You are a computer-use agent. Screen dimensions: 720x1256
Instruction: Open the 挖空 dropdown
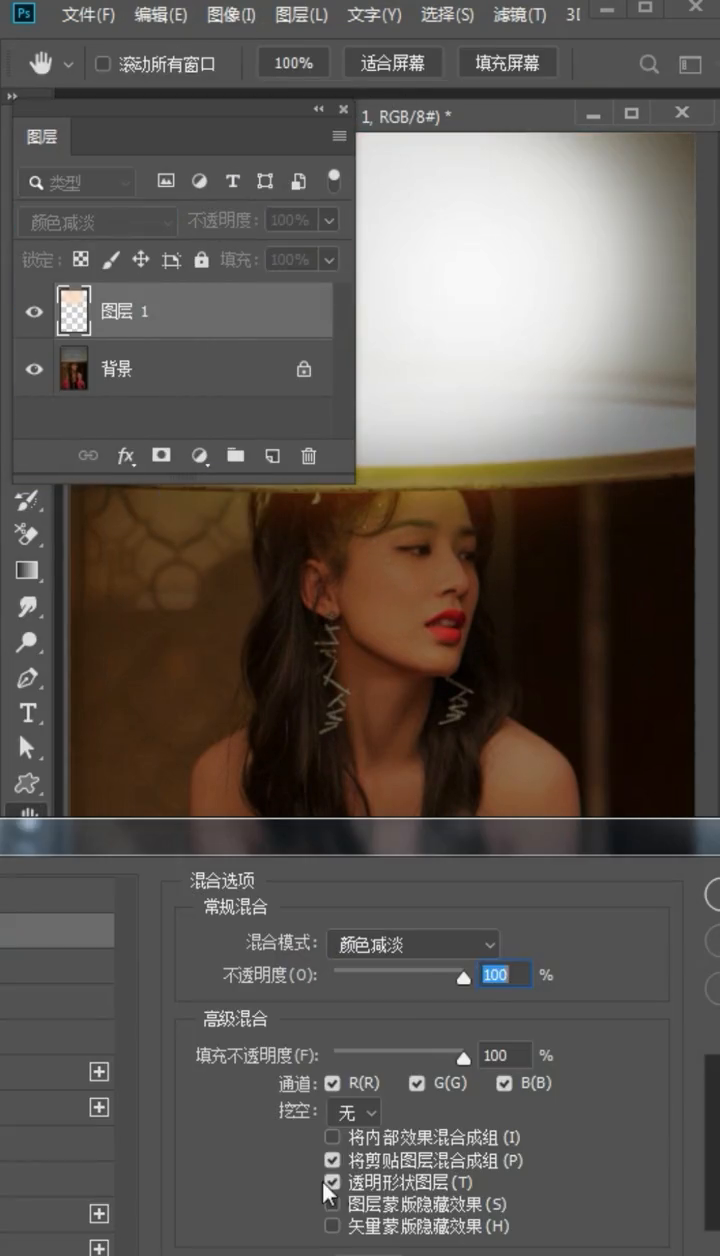tap(354, 1112)
